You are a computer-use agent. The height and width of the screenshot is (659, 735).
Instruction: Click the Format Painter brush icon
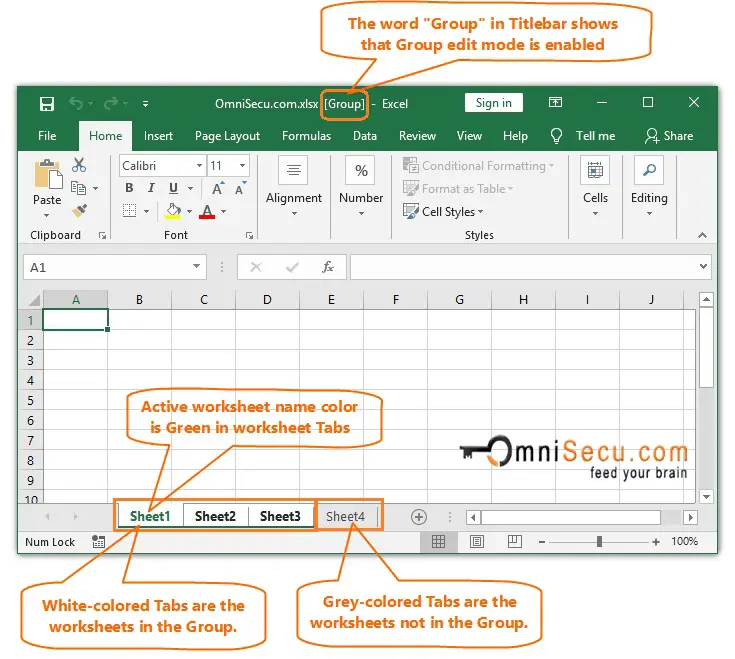79,210
